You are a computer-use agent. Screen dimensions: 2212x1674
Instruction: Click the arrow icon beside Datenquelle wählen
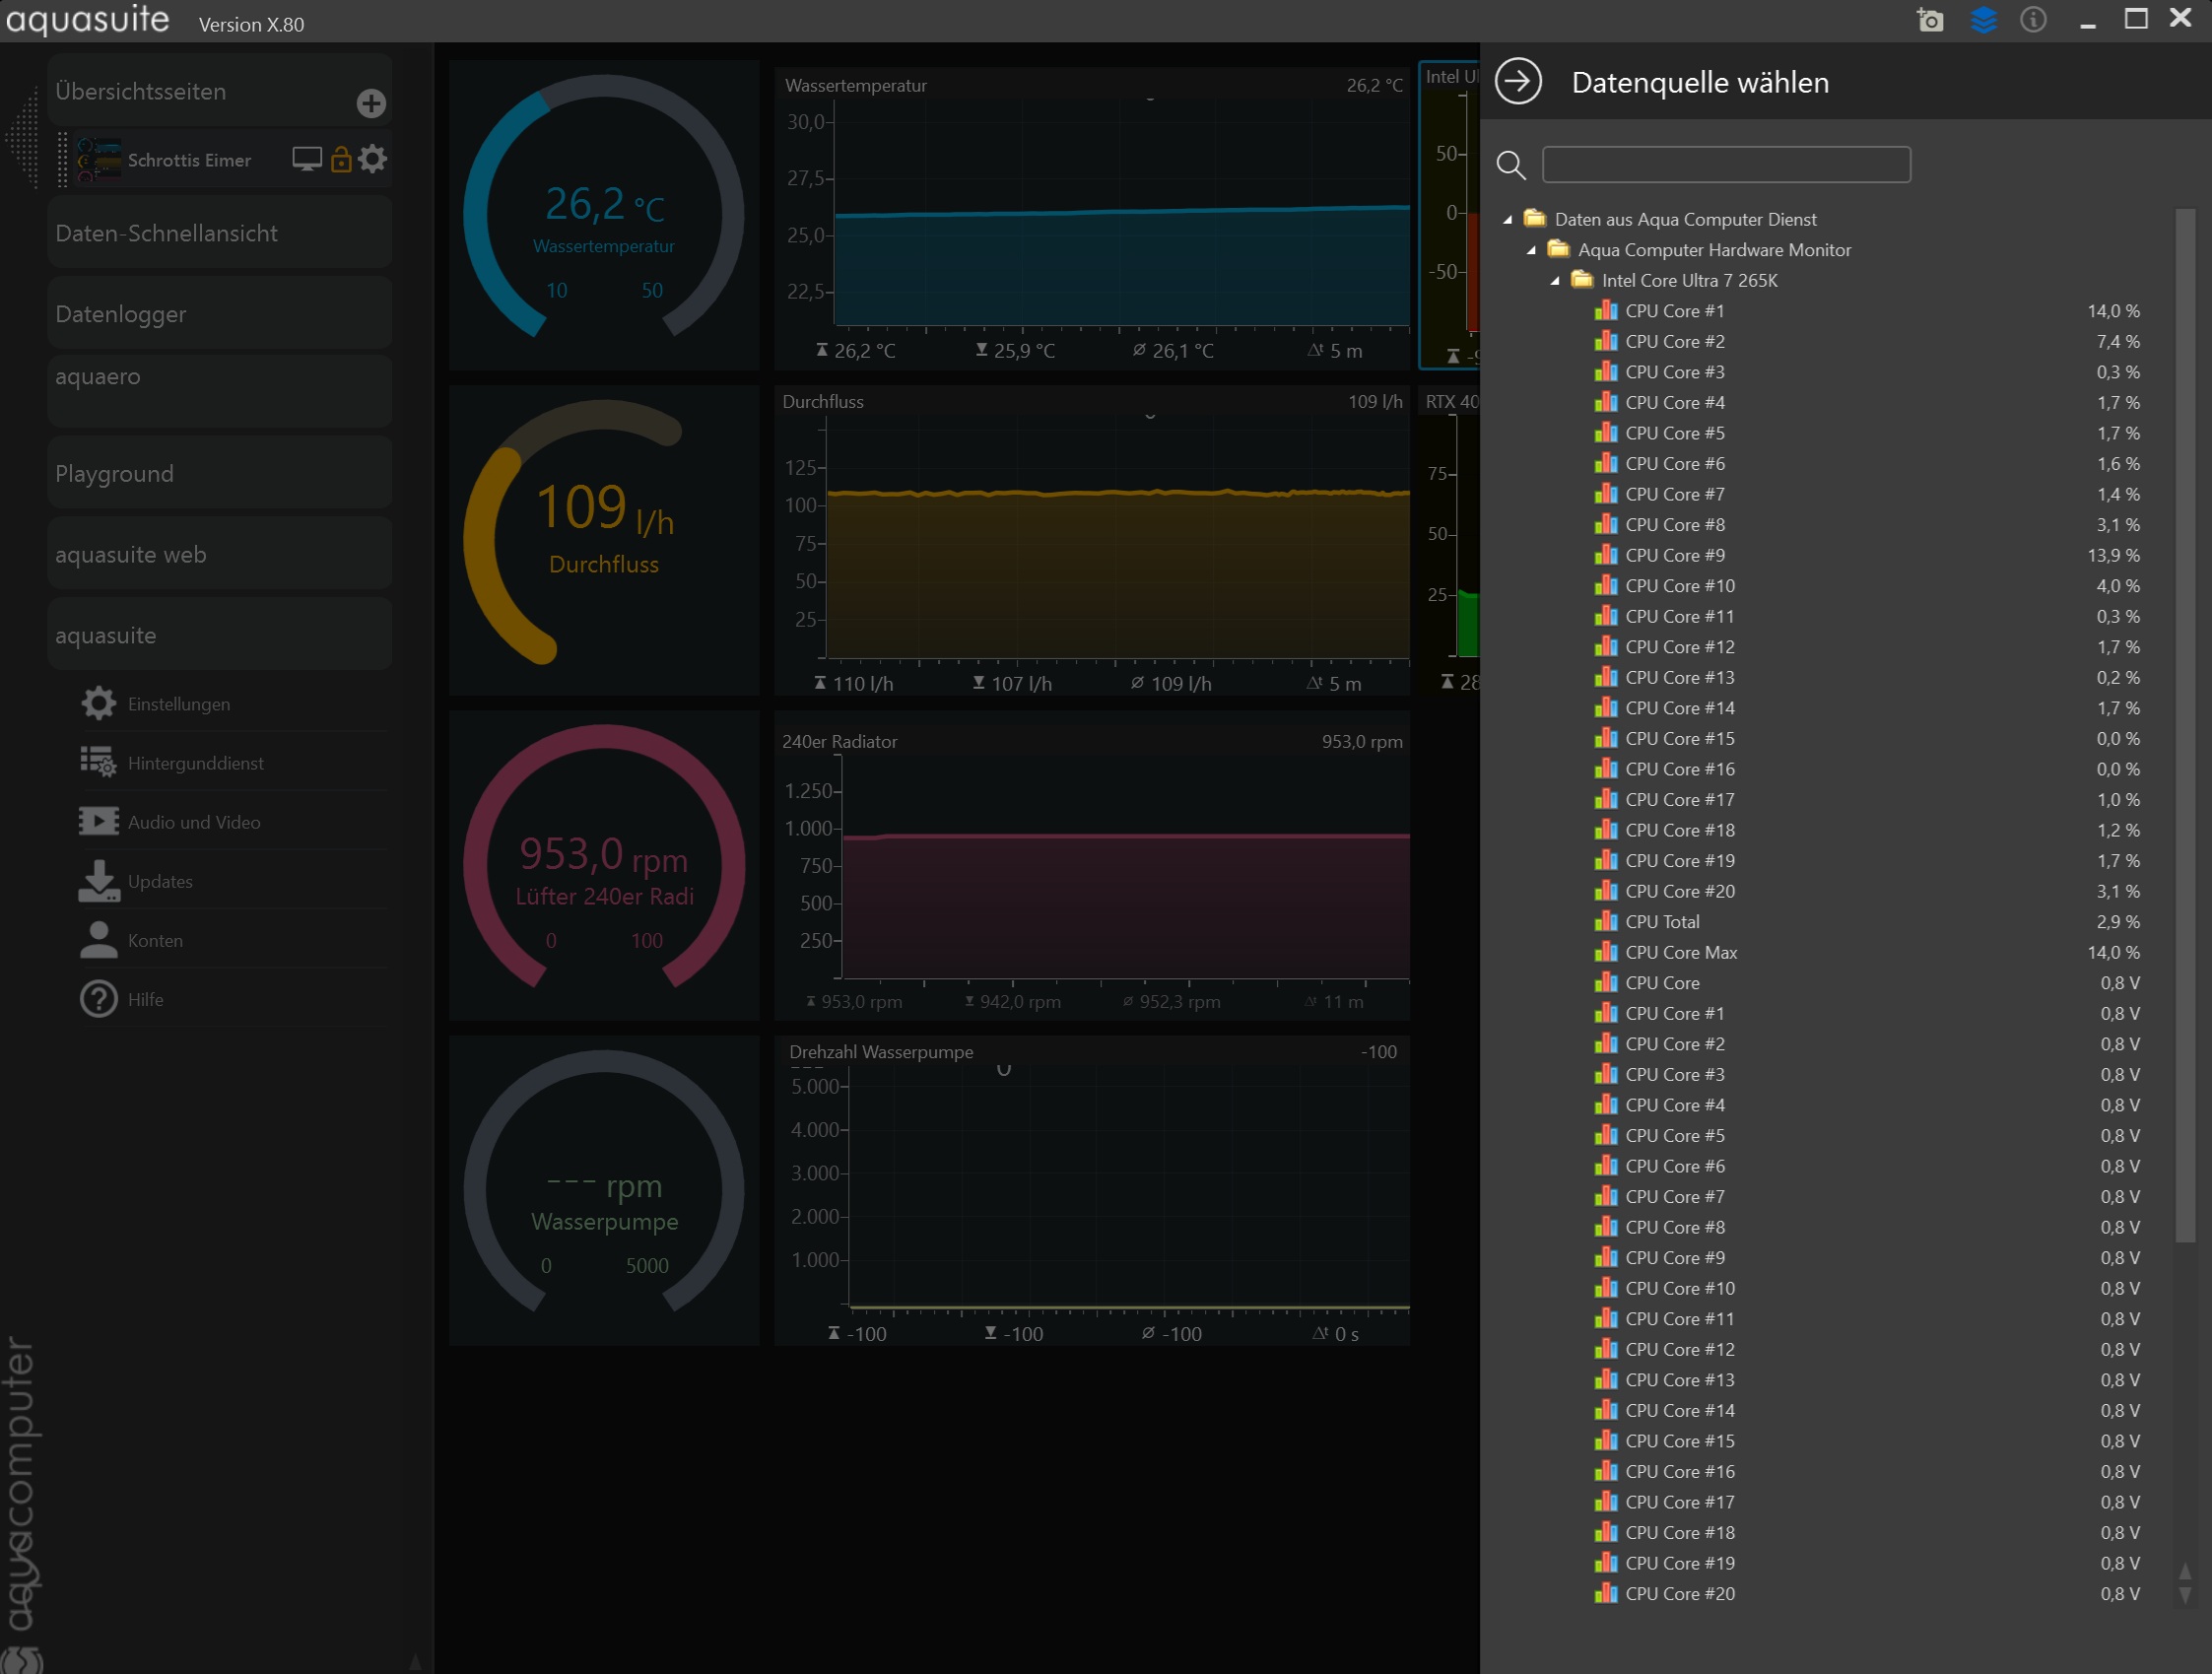click(x=1518, y=82)
